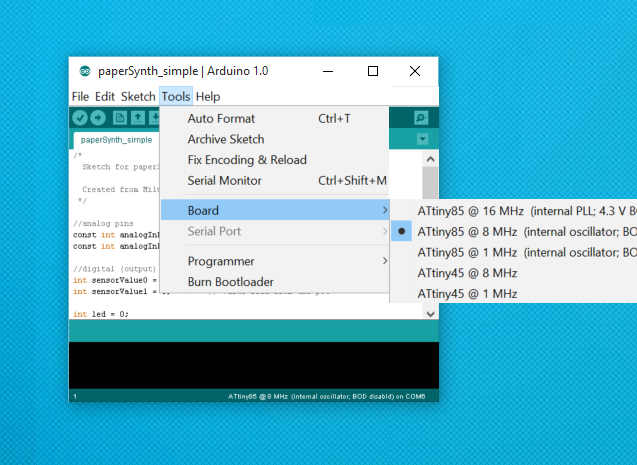Click editor scrollbar up arrow
637x465 pixels.
(431, 159)
